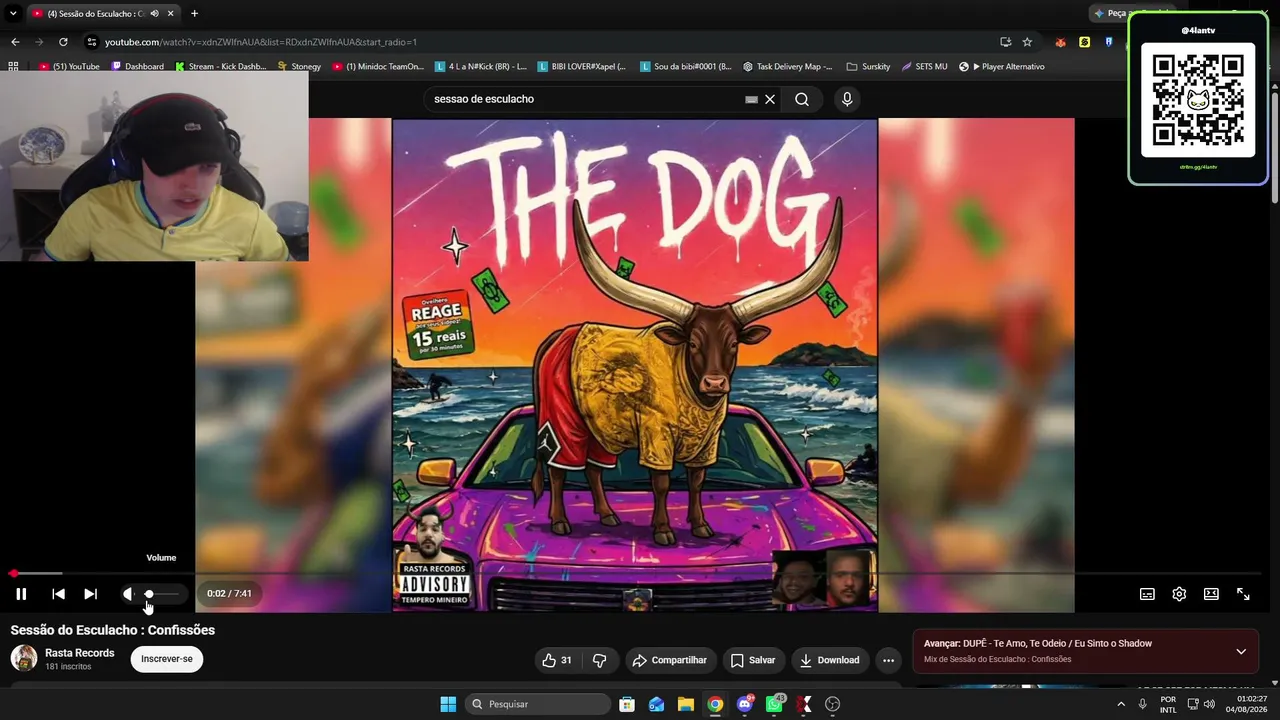Open the Minidoc TeamOn bookmark

pyautogui.click(x=378, y=66)
